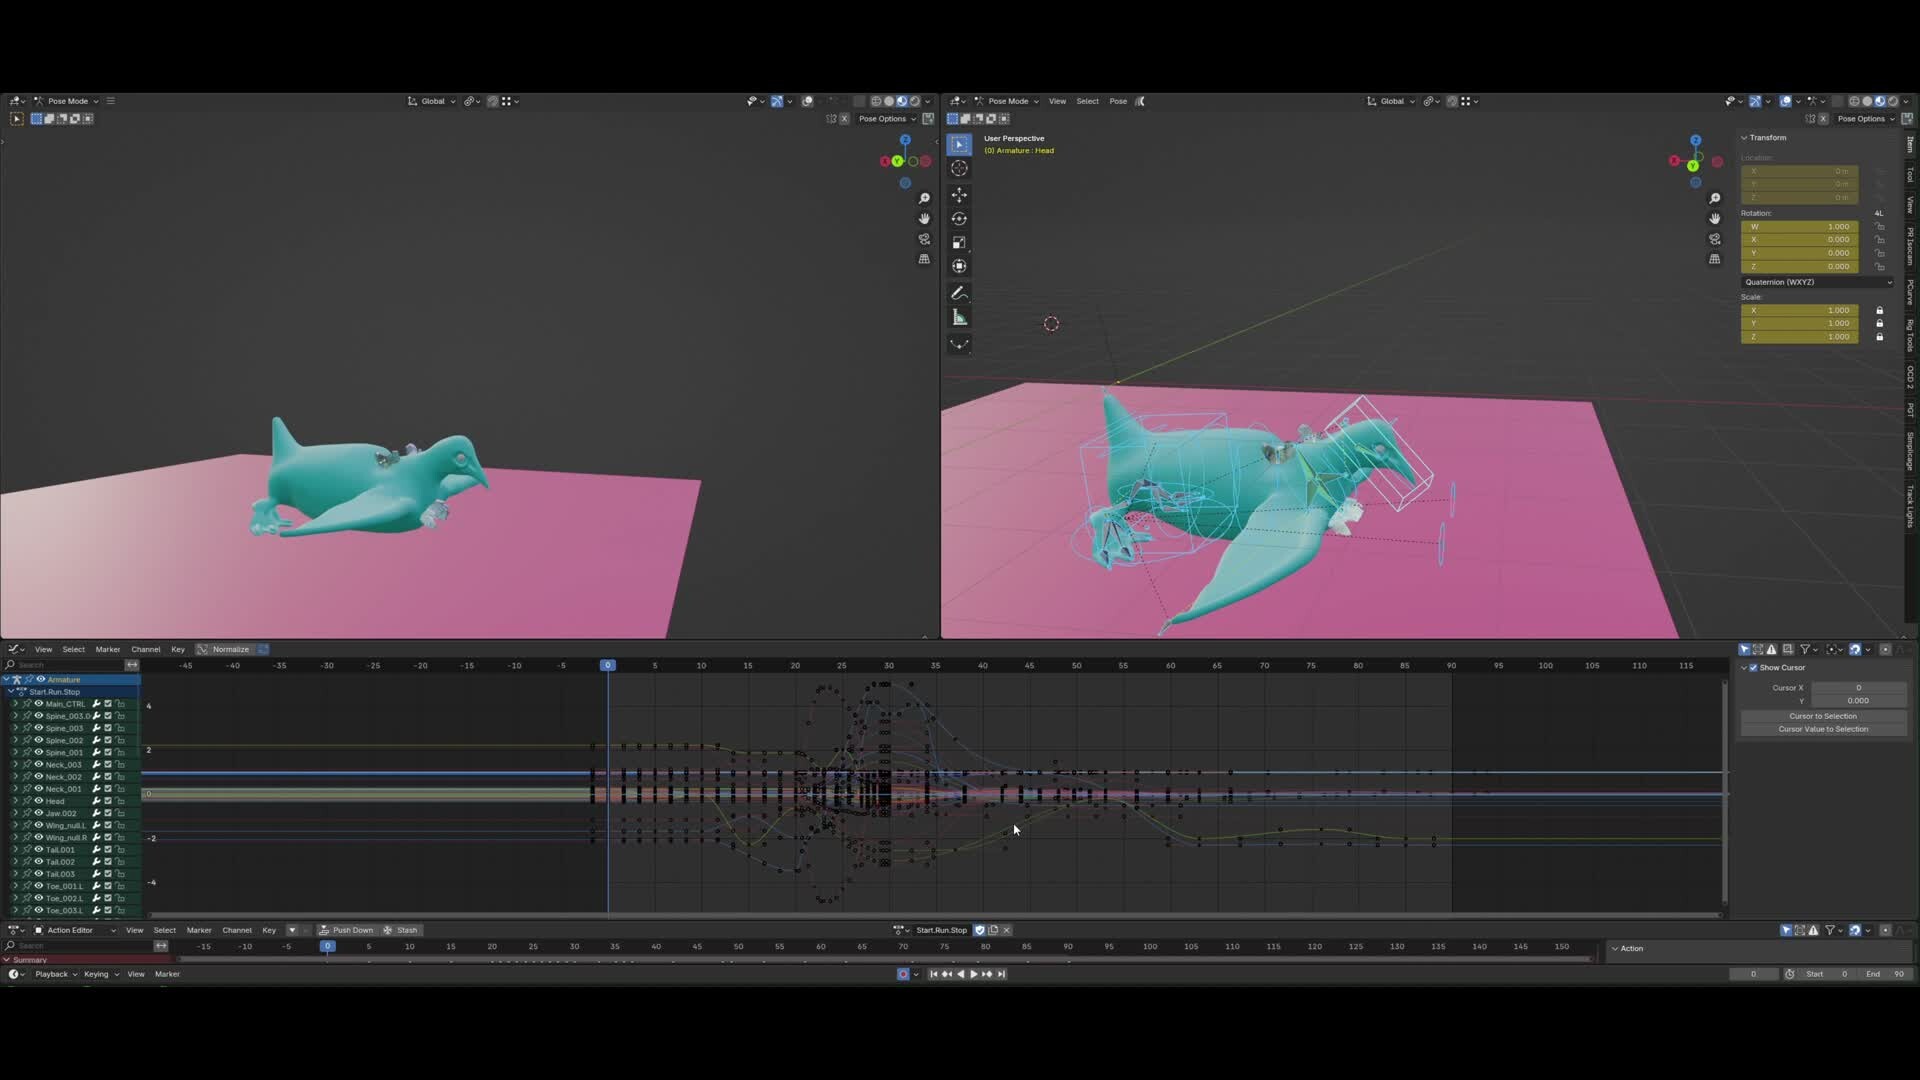The height and width of the screenshot is (1080, 1920).
Task: Select the Move tool in right viewport
Action: (958, 194)
